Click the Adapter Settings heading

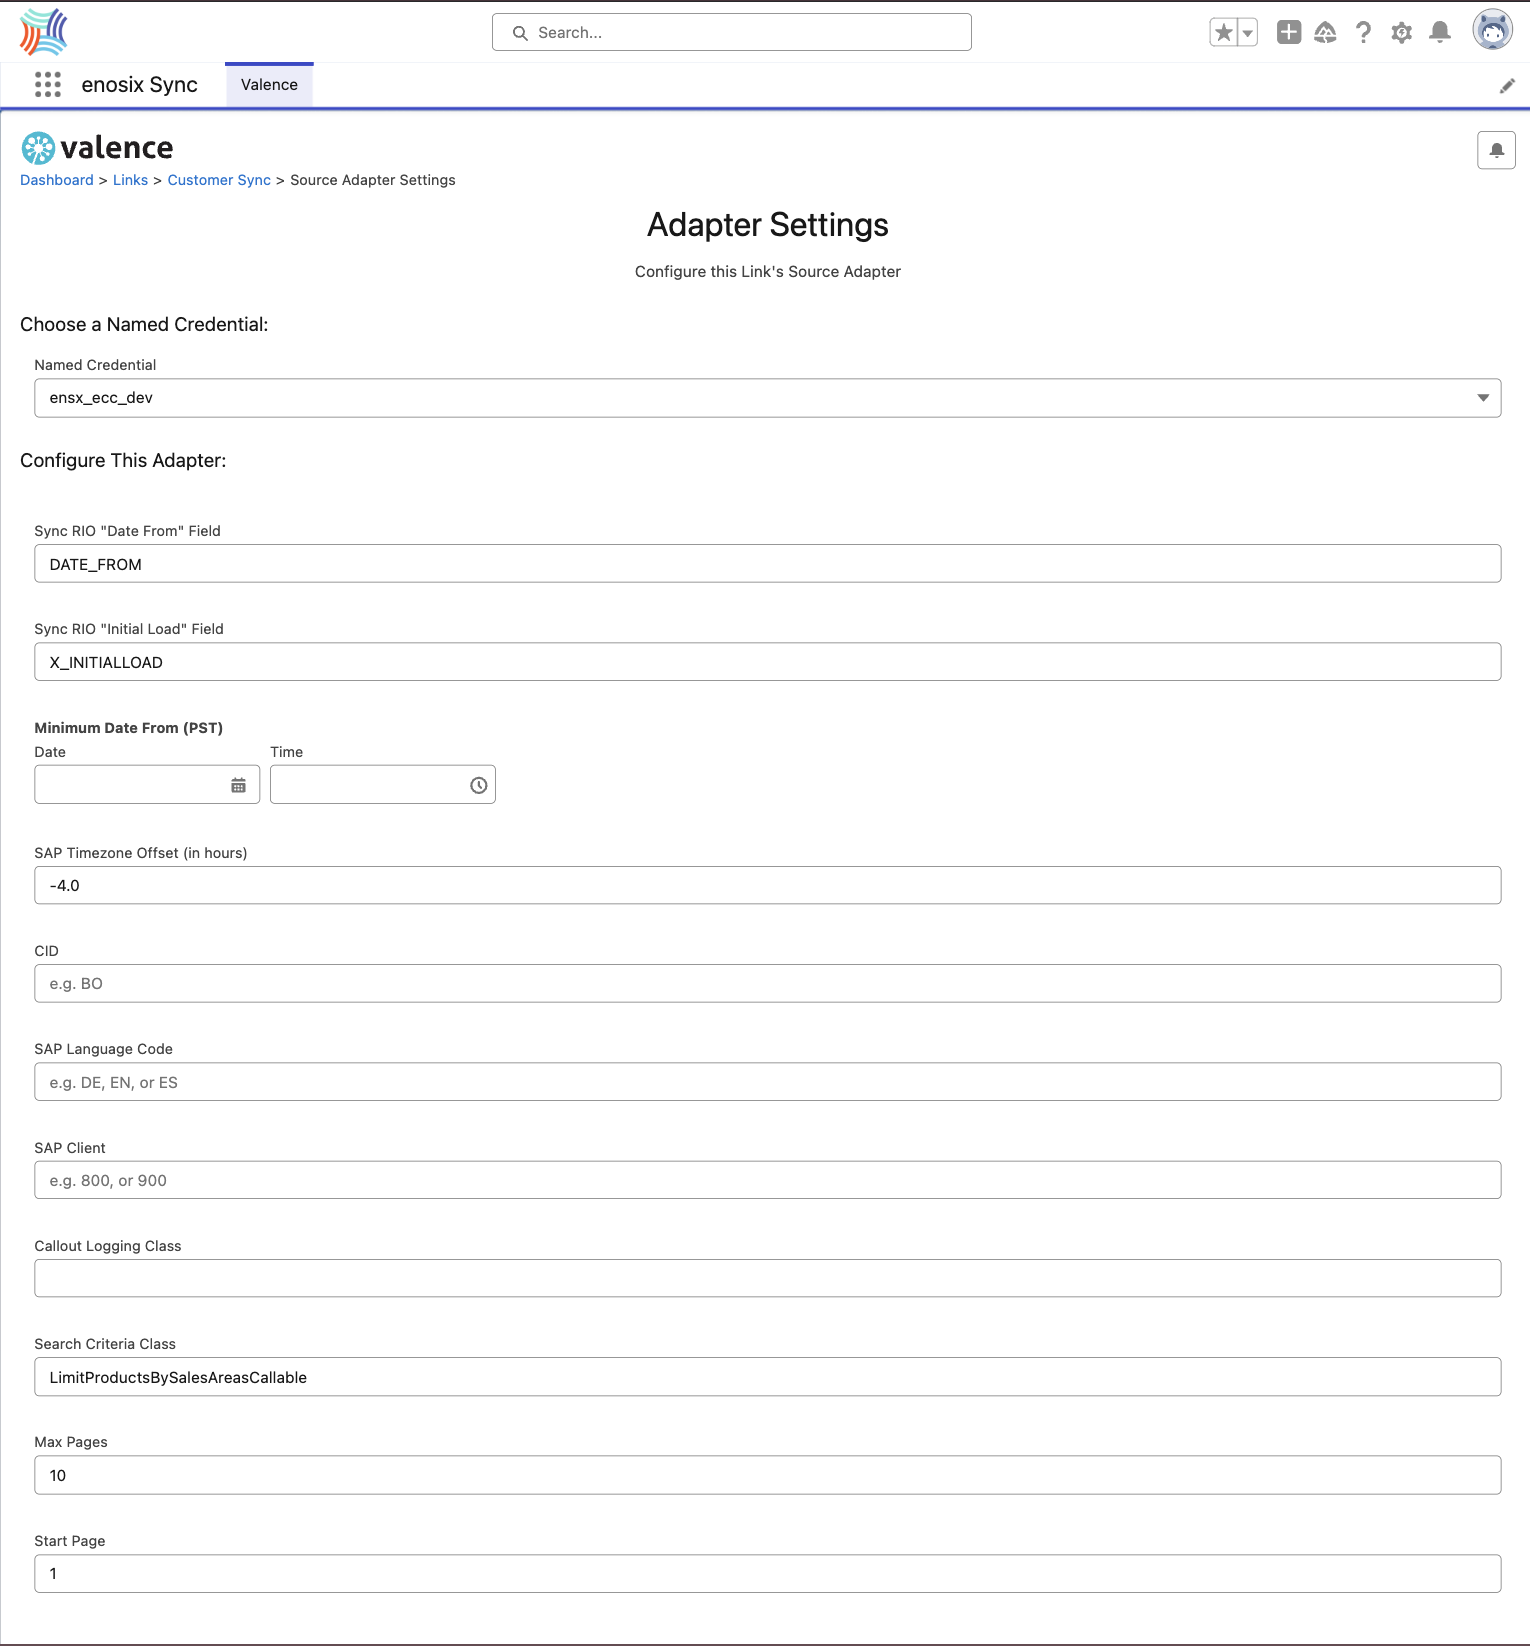768,225
